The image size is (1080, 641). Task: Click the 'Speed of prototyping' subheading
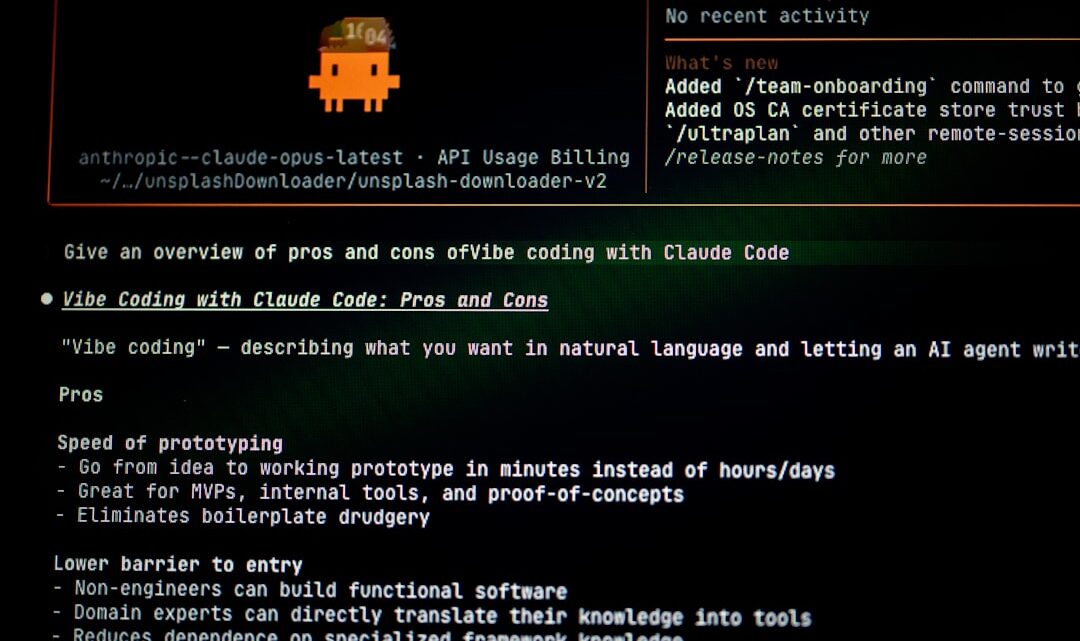170,443
